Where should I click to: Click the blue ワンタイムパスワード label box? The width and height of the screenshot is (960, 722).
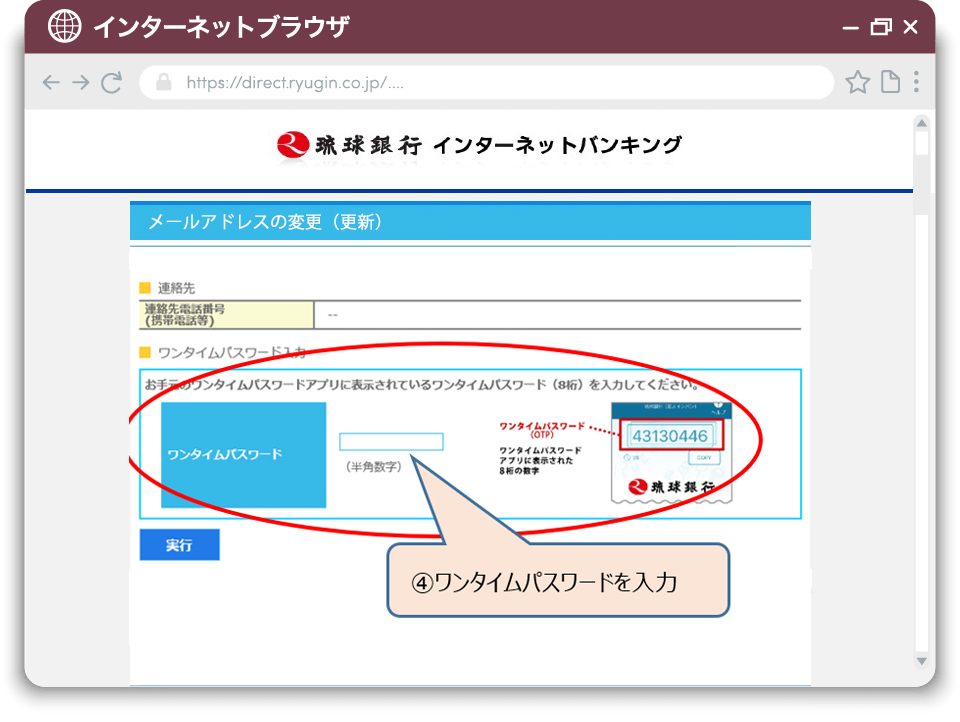244,455
